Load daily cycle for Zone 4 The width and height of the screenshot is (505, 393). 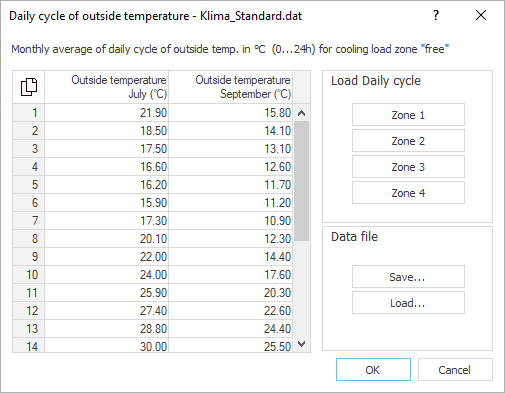click(408, 193)
